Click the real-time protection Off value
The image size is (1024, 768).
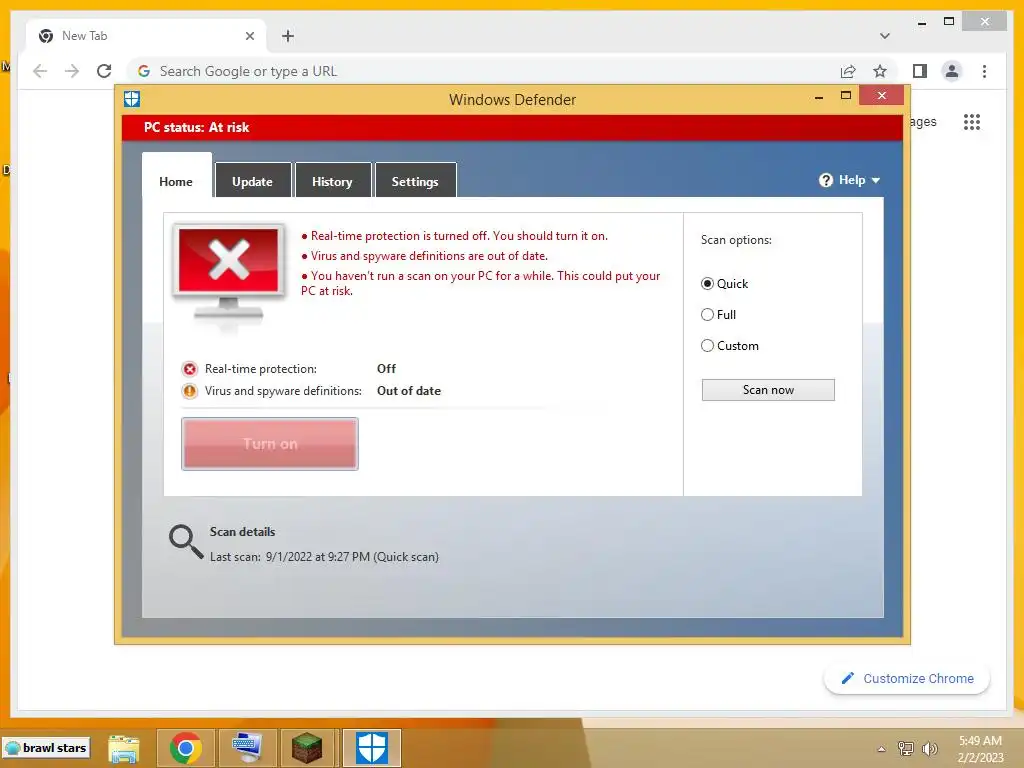tap(386, 369)
